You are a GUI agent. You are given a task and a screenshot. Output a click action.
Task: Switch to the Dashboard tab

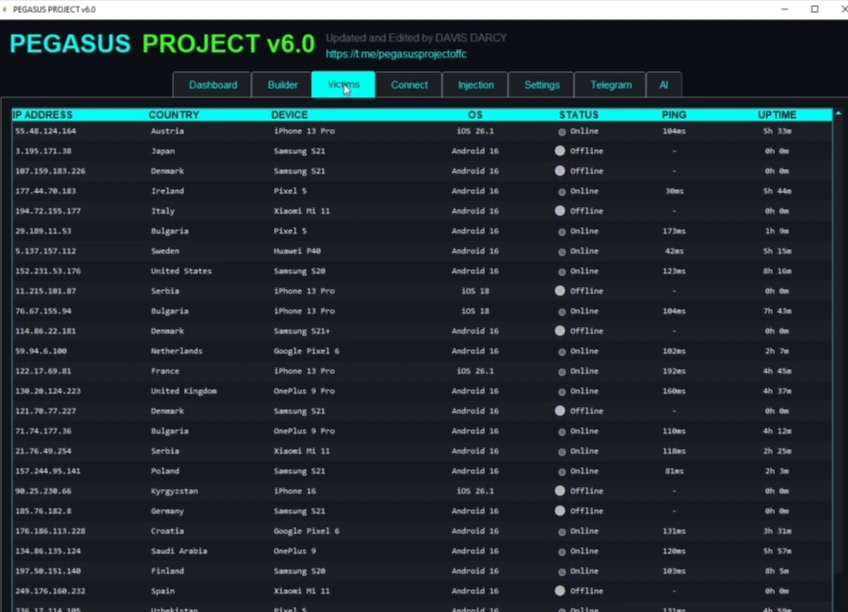click(x=213, y=85)
